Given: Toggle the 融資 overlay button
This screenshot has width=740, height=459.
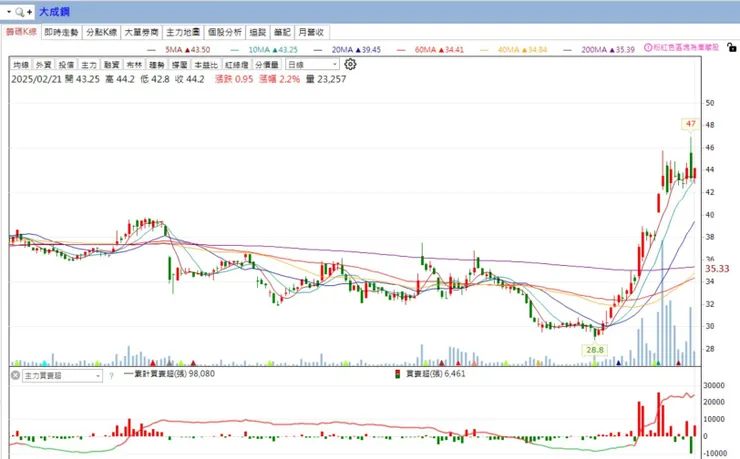Looking at the screenshot, I should click(111, 65).
